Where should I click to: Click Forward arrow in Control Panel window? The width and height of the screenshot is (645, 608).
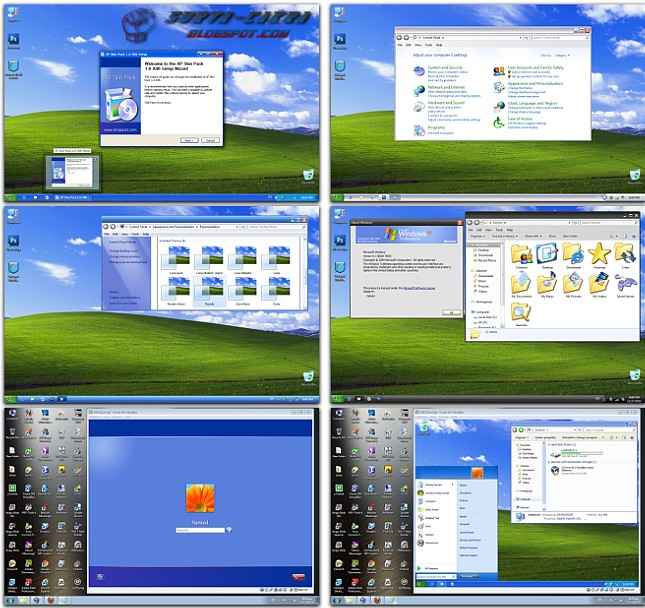tap(406, 37)
